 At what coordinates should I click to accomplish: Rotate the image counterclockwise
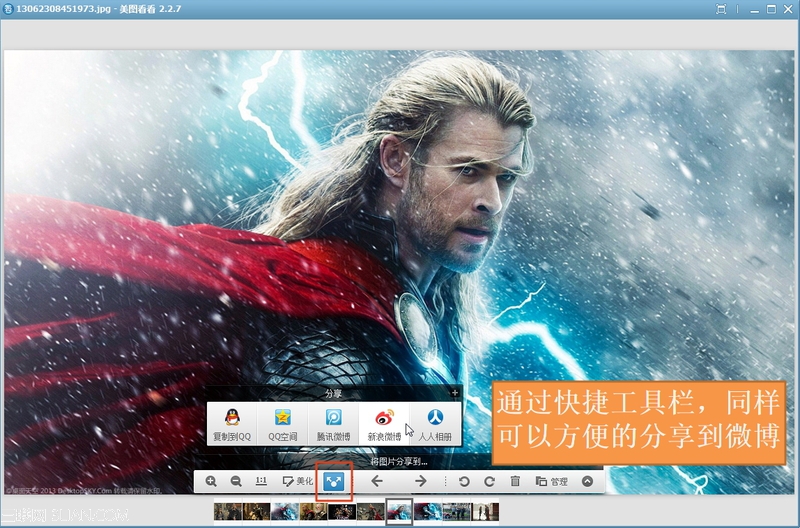(464, 481)
